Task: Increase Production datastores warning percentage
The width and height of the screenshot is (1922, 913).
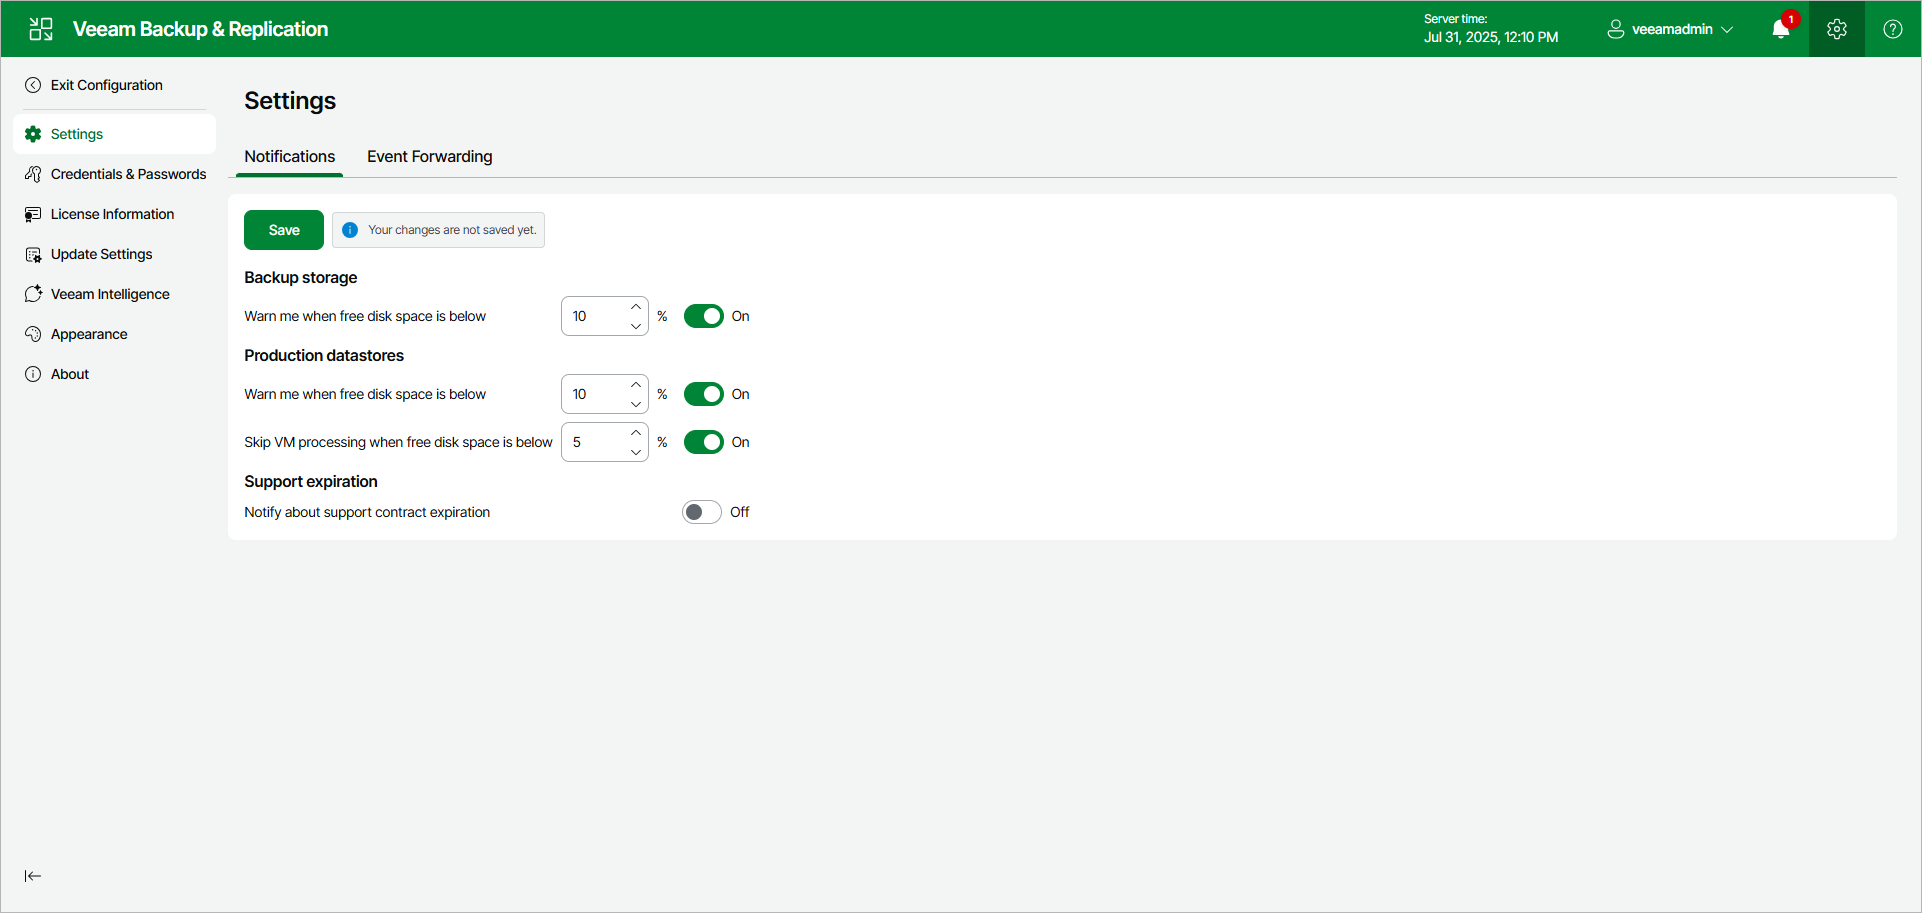Action: [x=636, y=385]
